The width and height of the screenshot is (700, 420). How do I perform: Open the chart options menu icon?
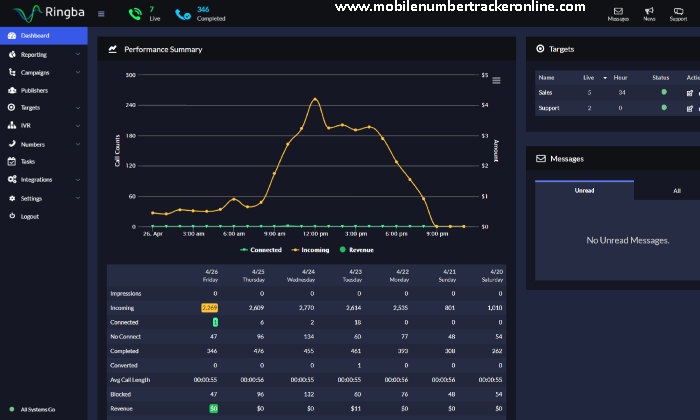[496, 80]
